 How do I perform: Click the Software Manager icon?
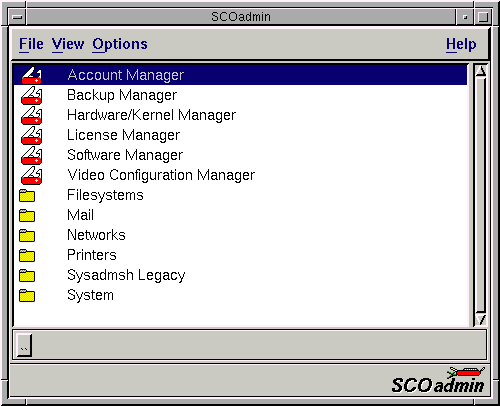(31, 155)
